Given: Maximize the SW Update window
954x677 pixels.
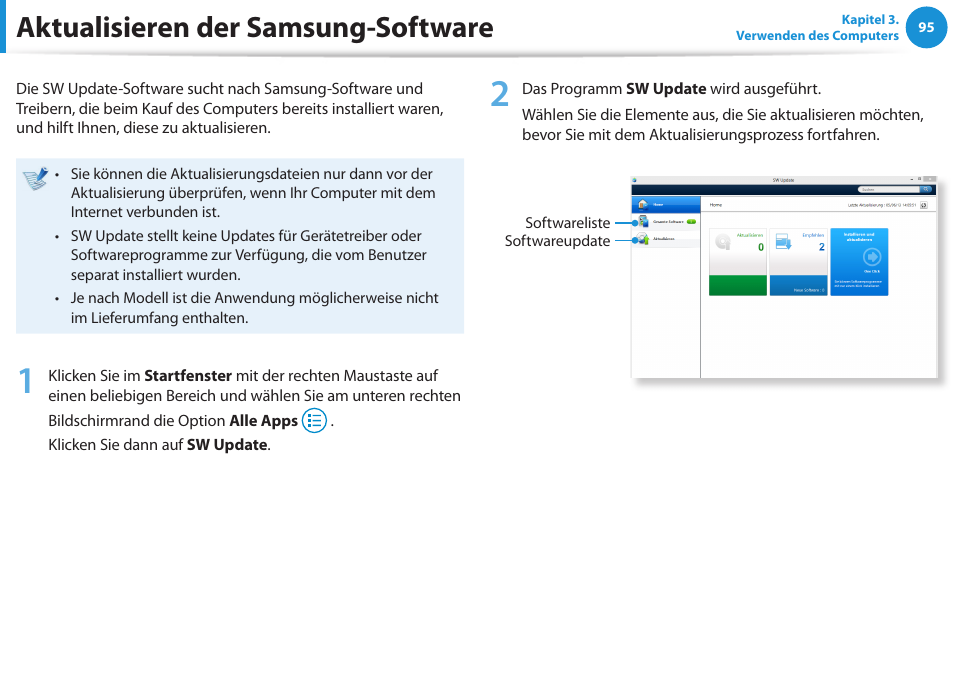Looking at the screenshot, I should coord(919,179).
